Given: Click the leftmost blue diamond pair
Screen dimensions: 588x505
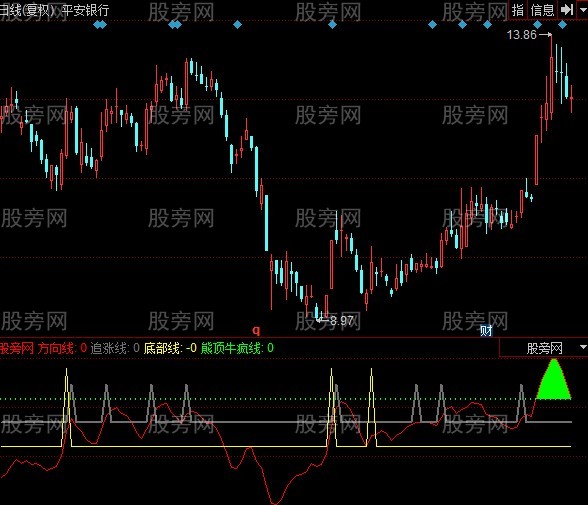Looking at the screenshot, I should (x=100, y=25).
